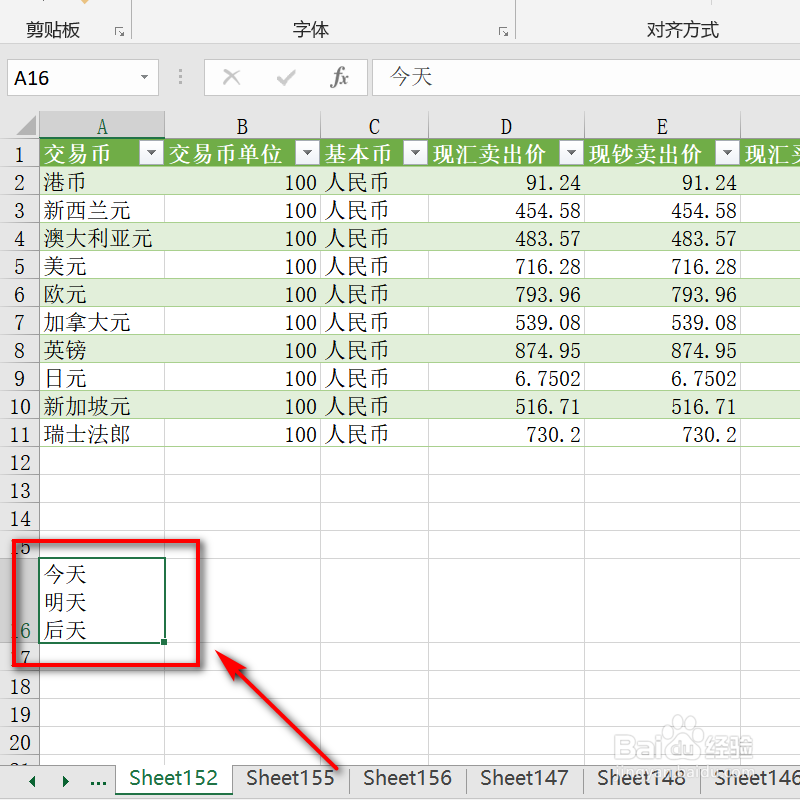Screen dimensions: 800x800
Task: Open filter dropdown for 现汇卖出价 column
Action: (x=571, y=153)
